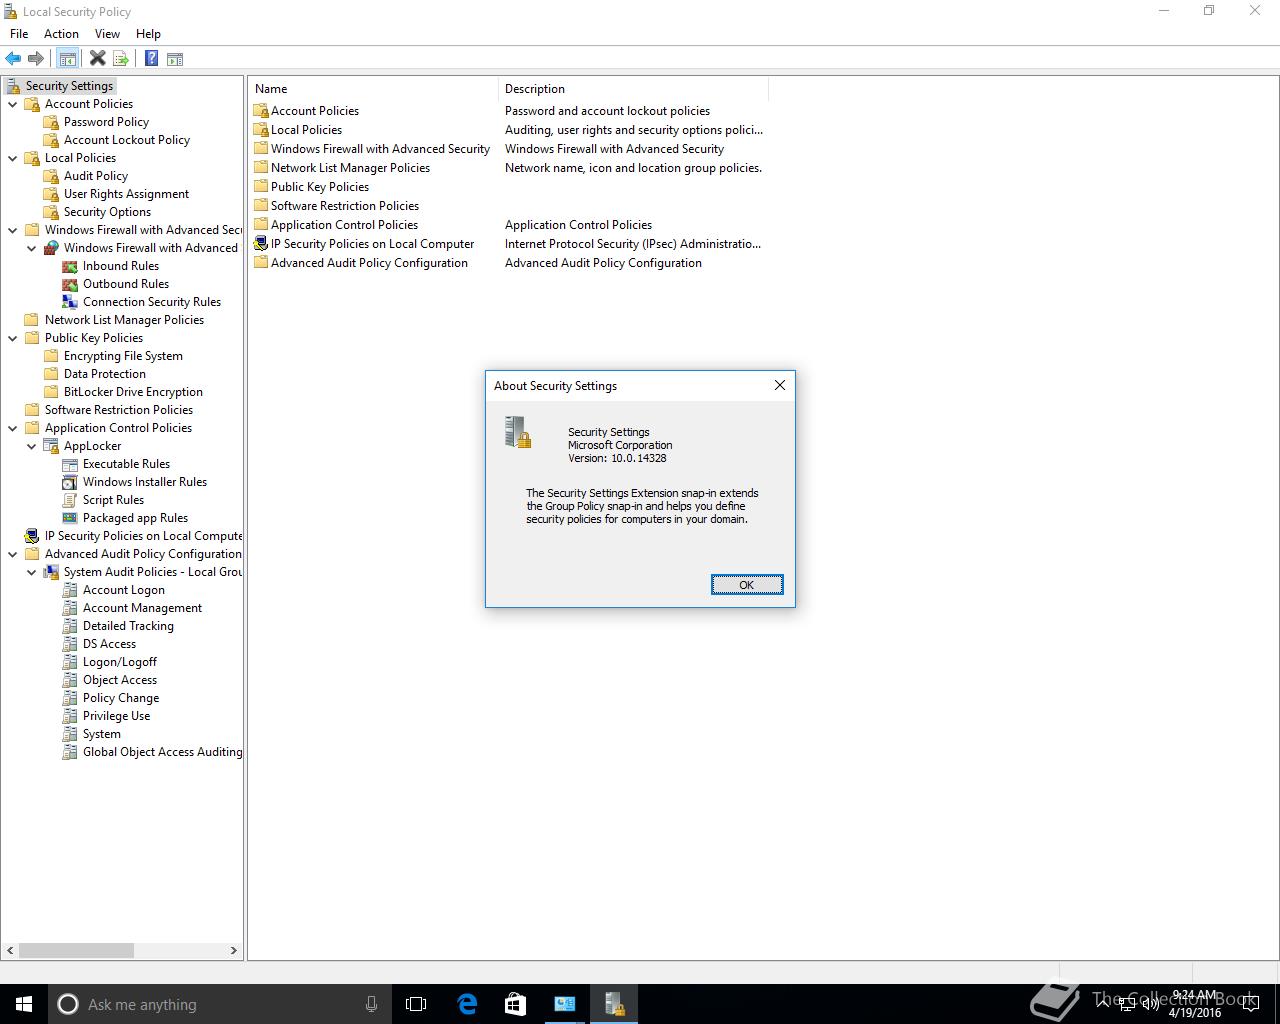Click Task View button on taskbar
Screen dimensions: 1280x1024
[x=416, y=1004]
